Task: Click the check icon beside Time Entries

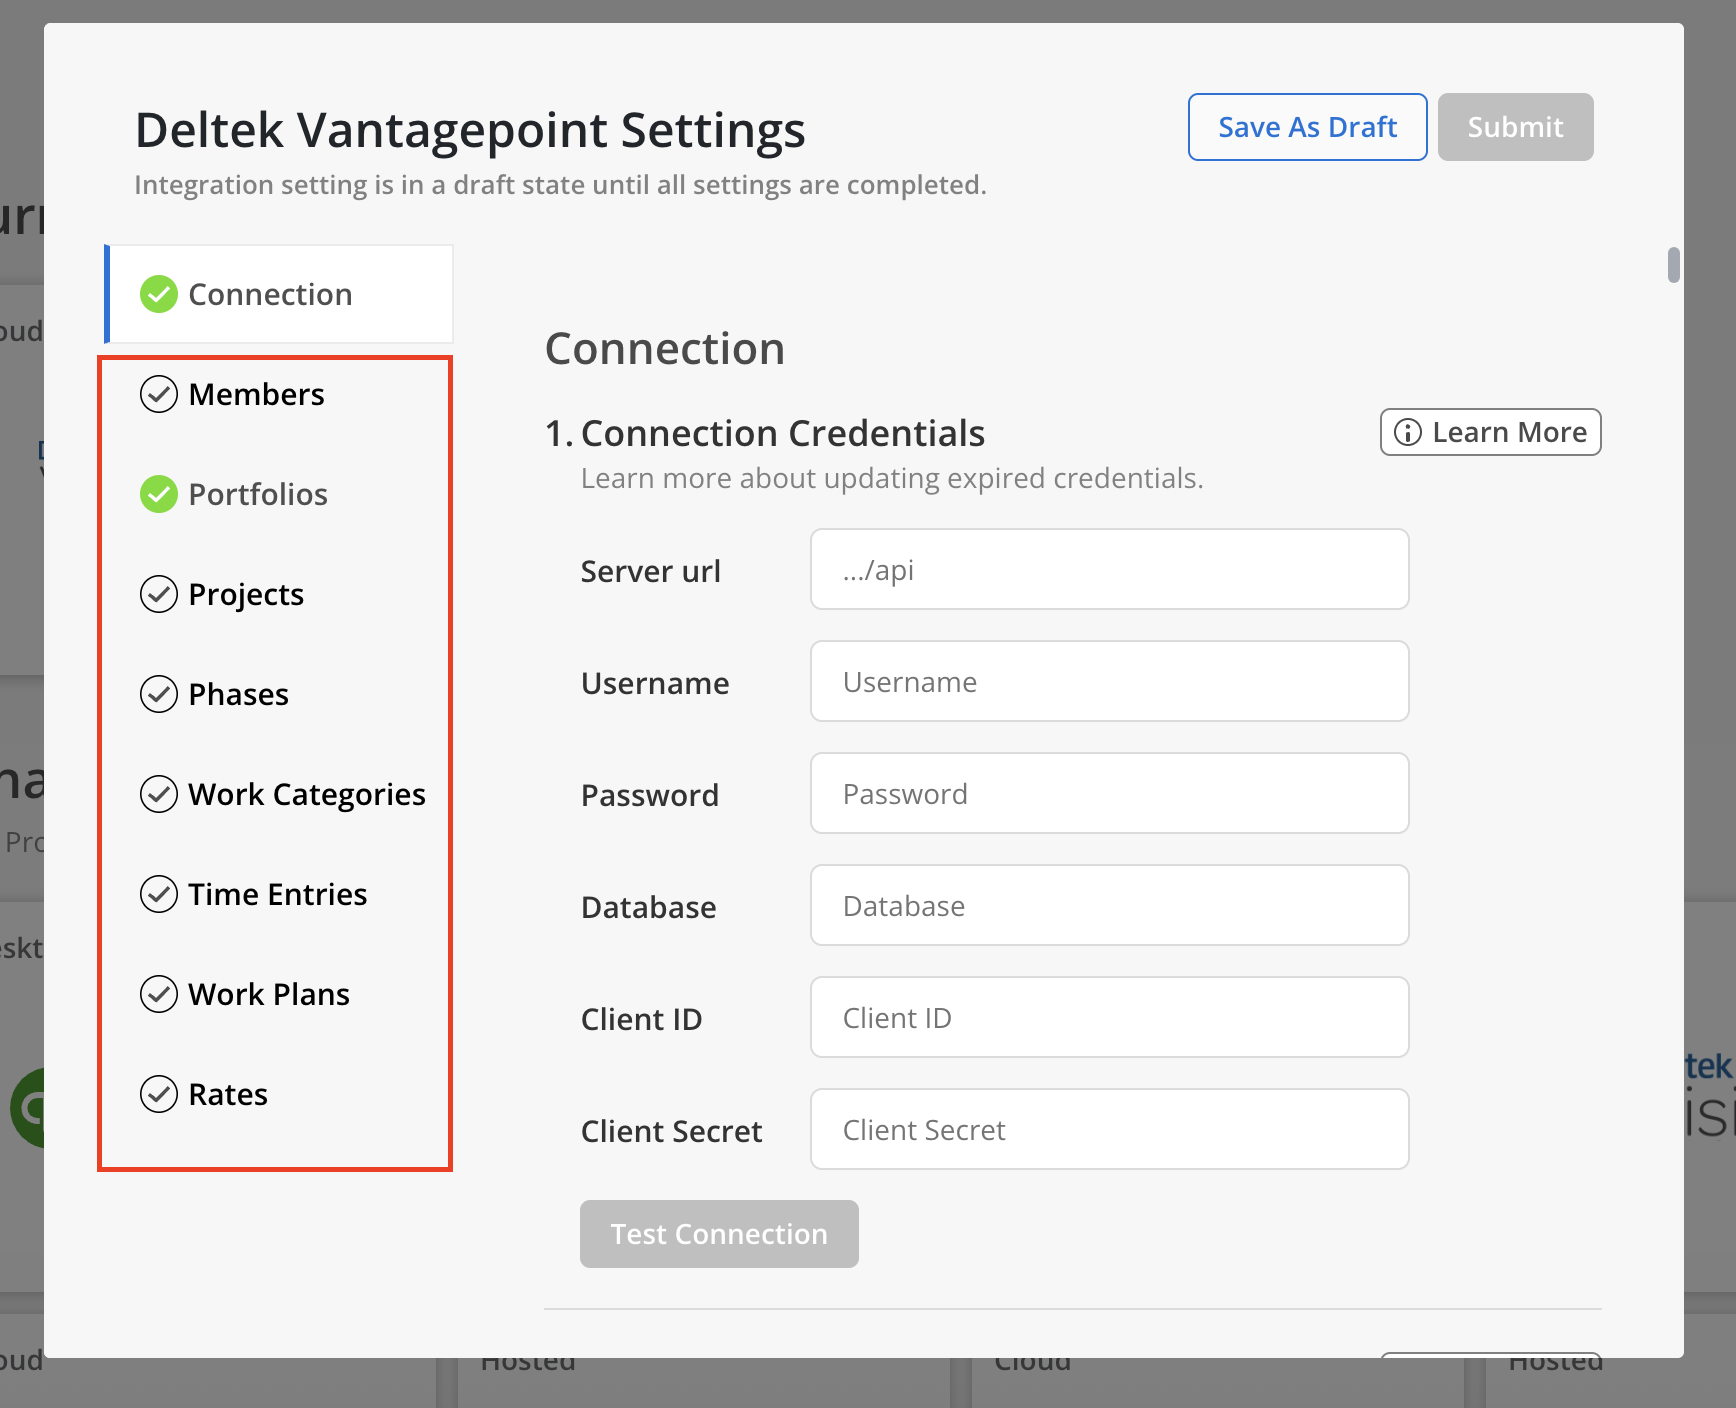Action: [x=158, y=894]
